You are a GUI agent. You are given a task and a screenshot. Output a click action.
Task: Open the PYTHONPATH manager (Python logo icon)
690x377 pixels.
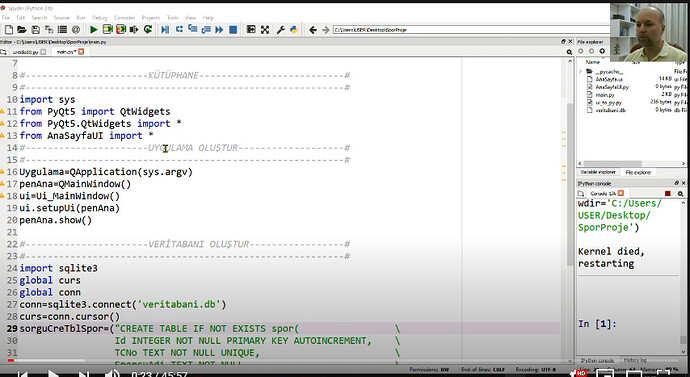(x=294, y=29)
